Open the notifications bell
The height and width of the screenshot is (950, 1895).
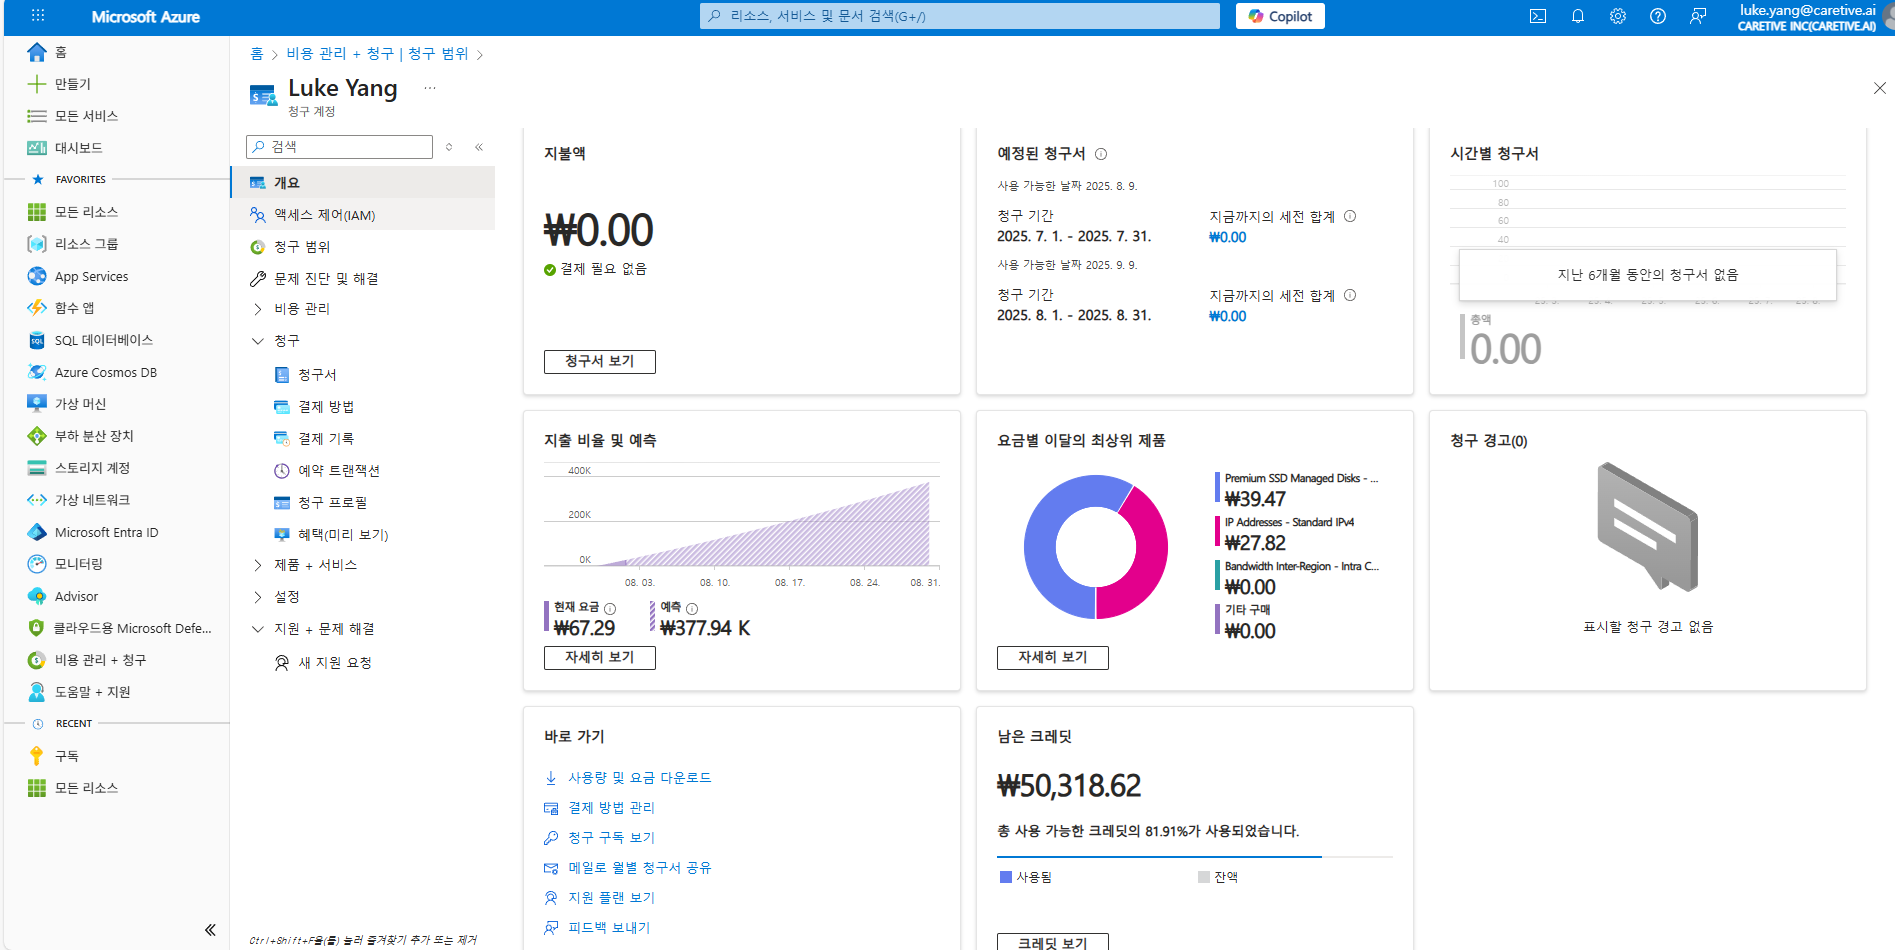1578,16
